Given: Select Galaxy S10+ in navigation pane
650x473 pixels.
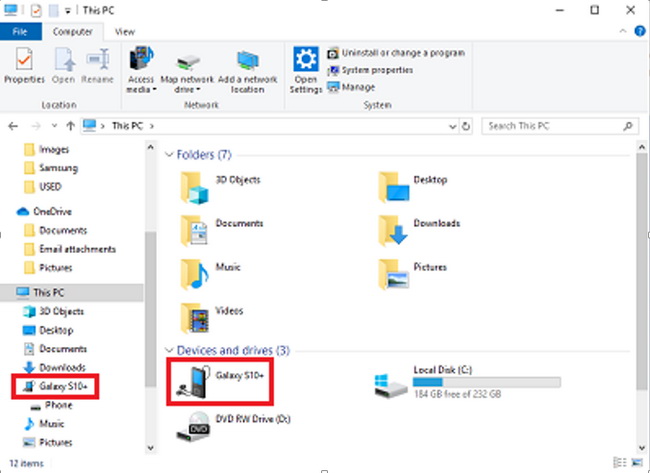Looking at the screenshot, I should [56, 386].
